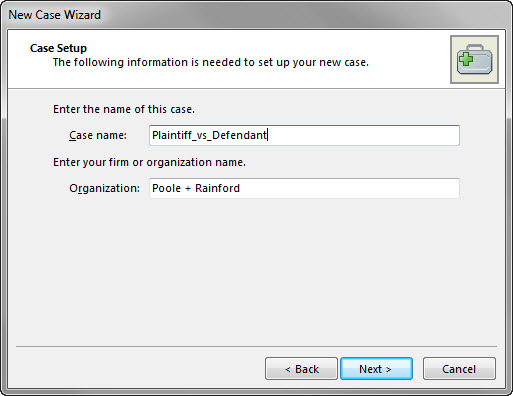The width and height of the screenshot is (513, 396).
Task: Place cursor on the word Defendant in case name
Action: coord(239,135)
